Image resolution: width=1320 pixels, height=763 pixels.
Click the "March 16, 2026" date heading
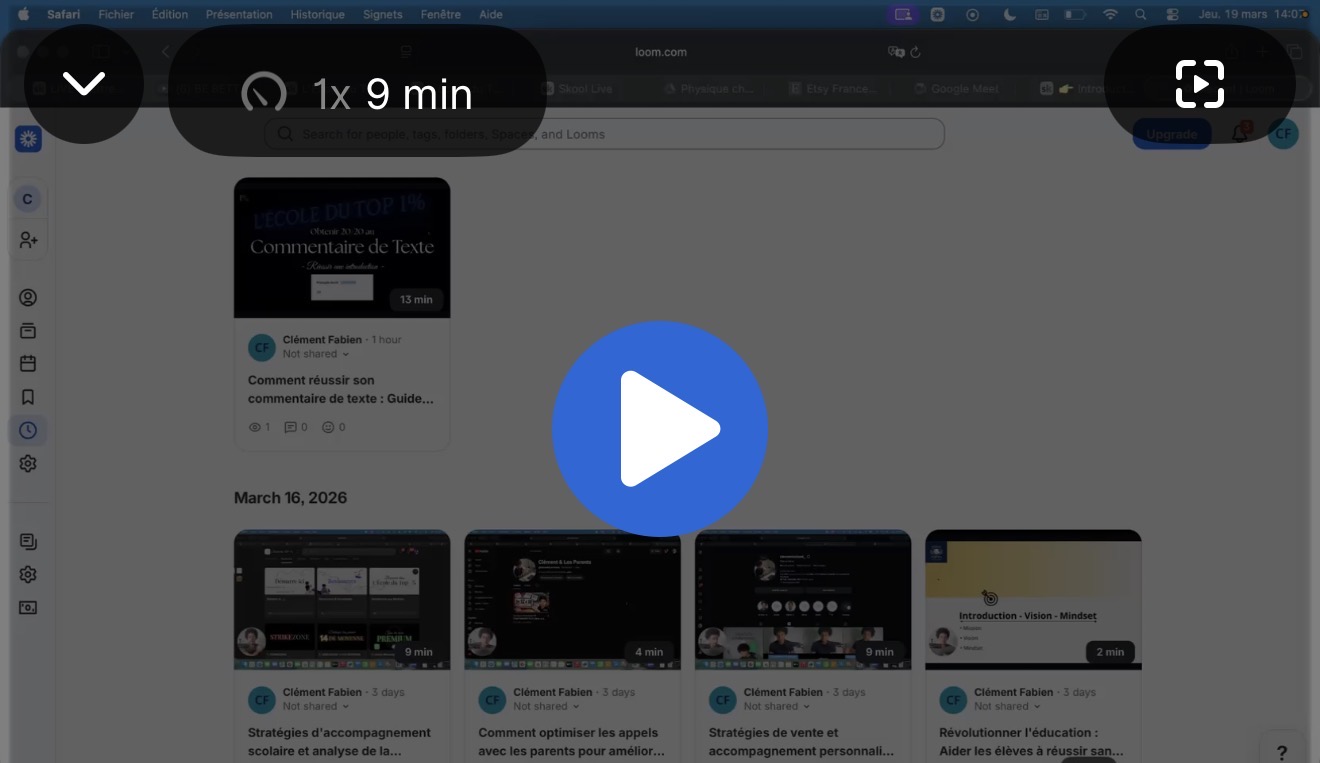[291, 498]
